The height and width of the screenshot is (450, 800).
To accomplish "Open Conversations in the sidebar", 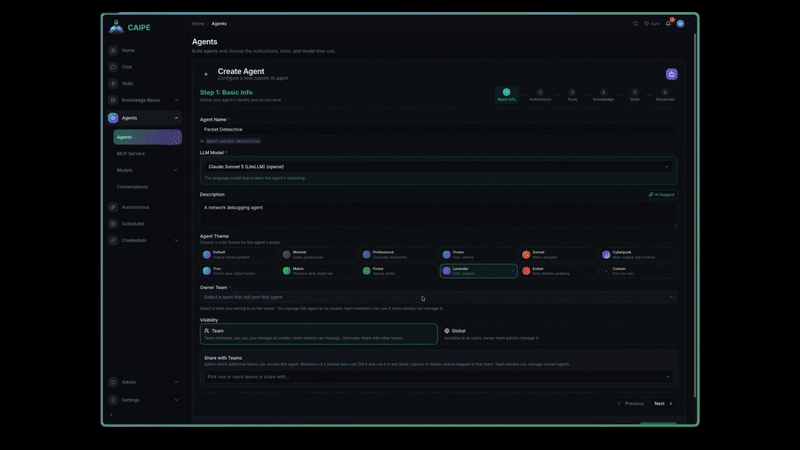I will (x=132, y=187).
